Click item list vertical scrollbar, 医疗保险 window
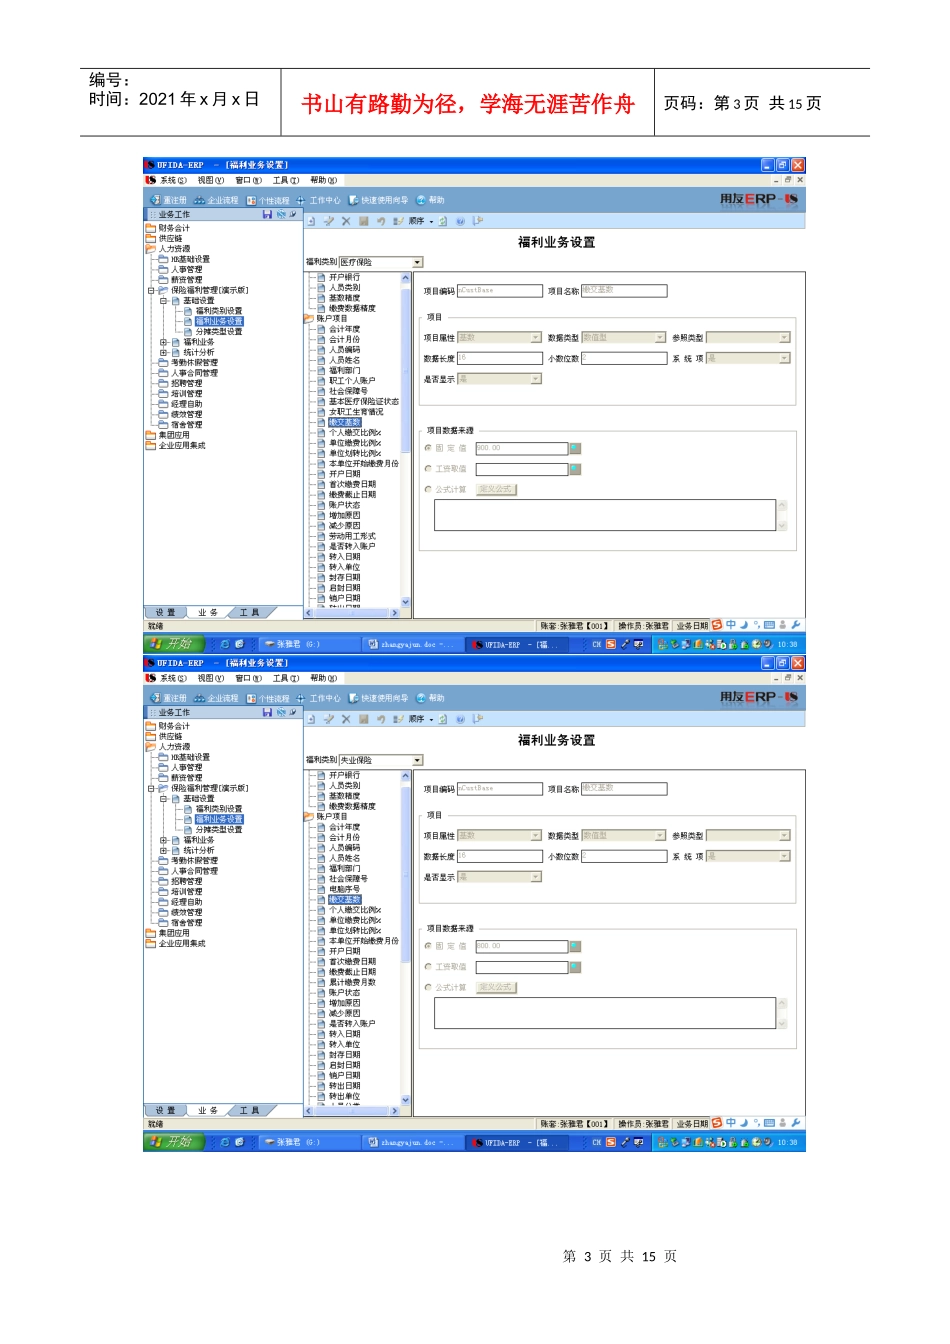 pyautogui.click(x=406, y=440)
